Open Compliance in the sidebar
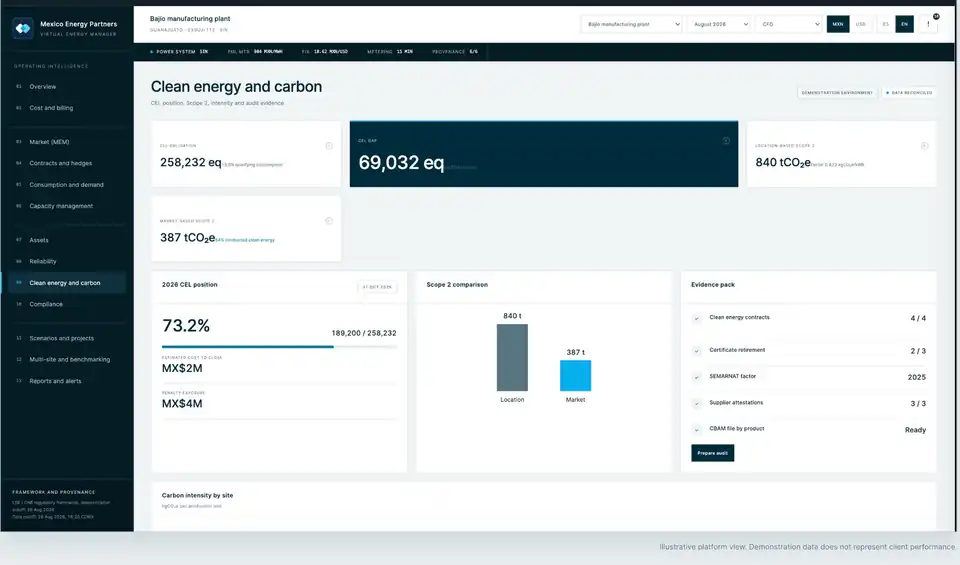Image resolution: width=960 pixels, height=565 pixels. 67,304
